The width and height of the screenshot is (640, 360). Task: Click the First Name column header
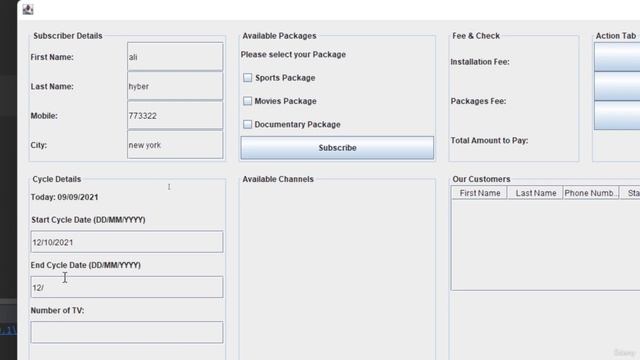[x=479, y=193]
